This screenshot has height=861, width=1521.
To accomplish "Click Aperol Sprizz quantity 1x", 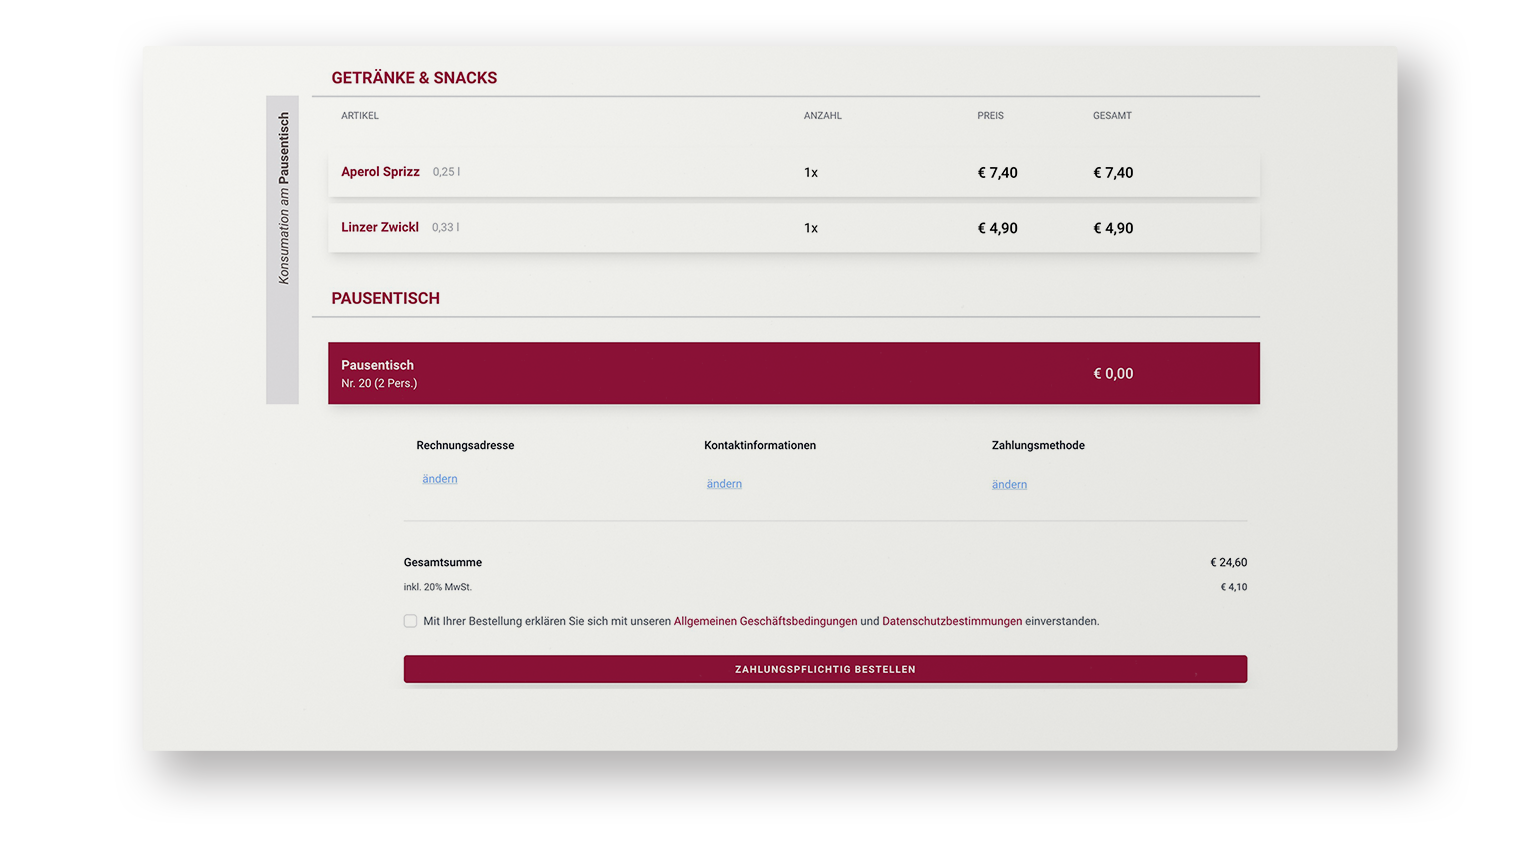I will pyautogui.click(x=811, y=173).
